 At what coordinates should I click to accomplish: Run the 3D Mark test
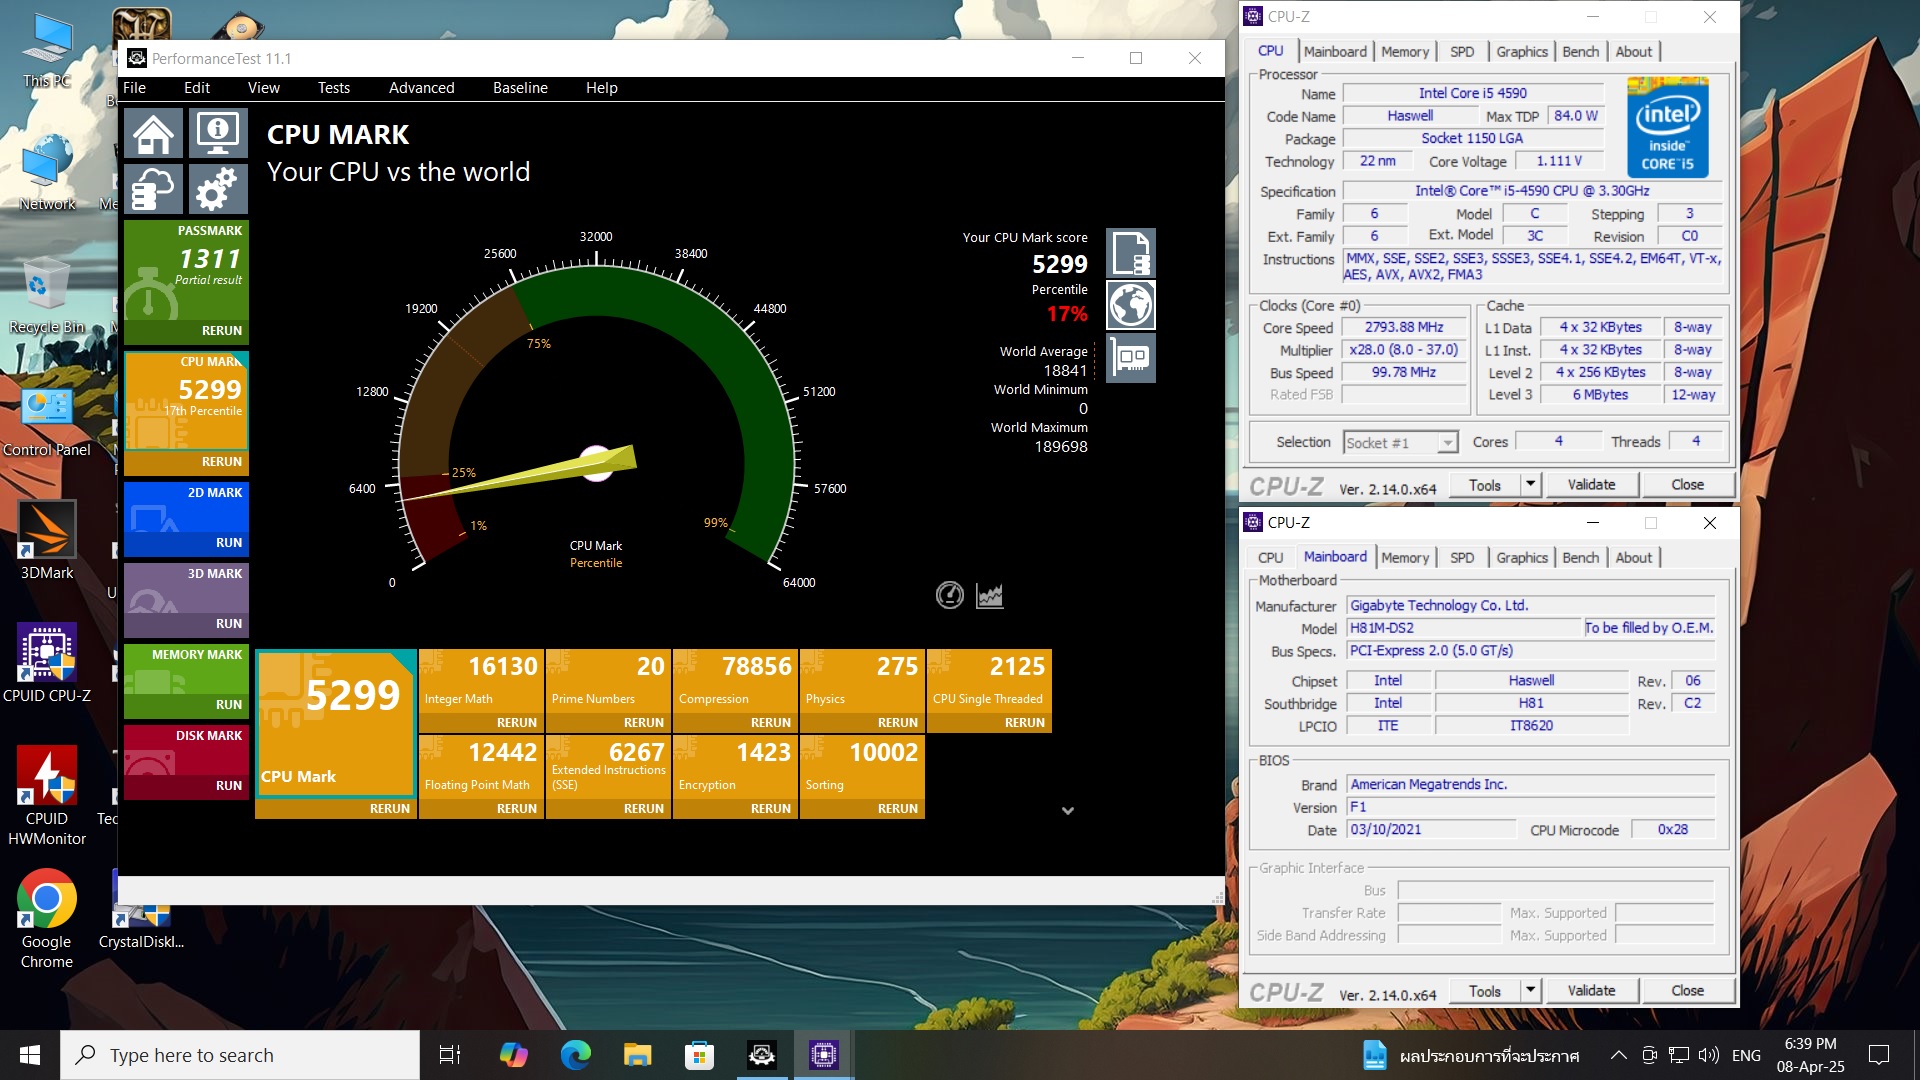pyautogui.click(x=229, y=624)
